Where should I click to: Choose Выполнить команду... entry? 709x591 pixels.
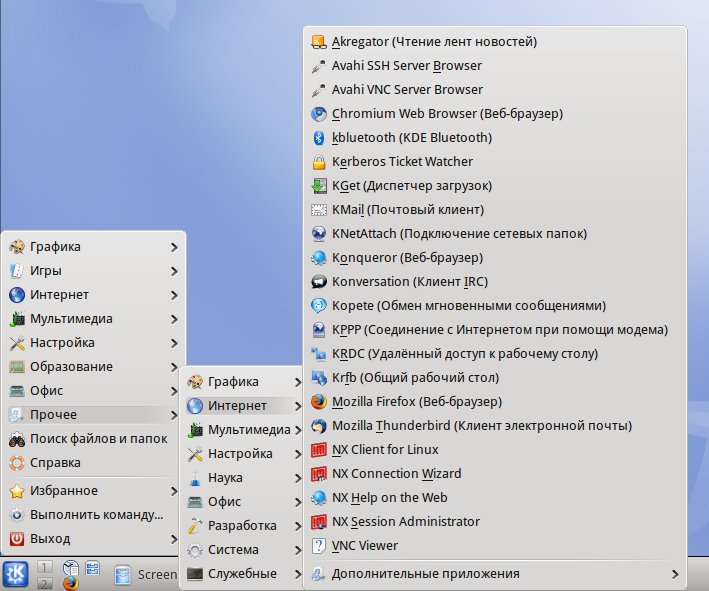94,515
